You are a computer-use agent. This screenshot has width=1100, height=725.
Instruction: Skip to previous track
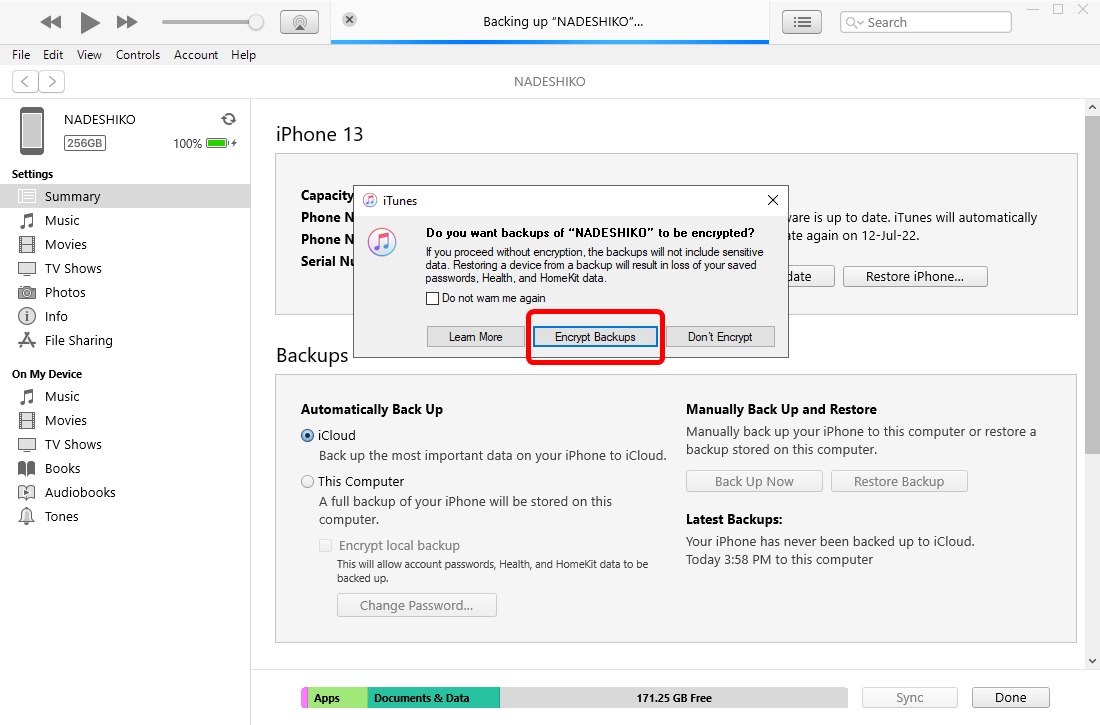pos(51,22)
